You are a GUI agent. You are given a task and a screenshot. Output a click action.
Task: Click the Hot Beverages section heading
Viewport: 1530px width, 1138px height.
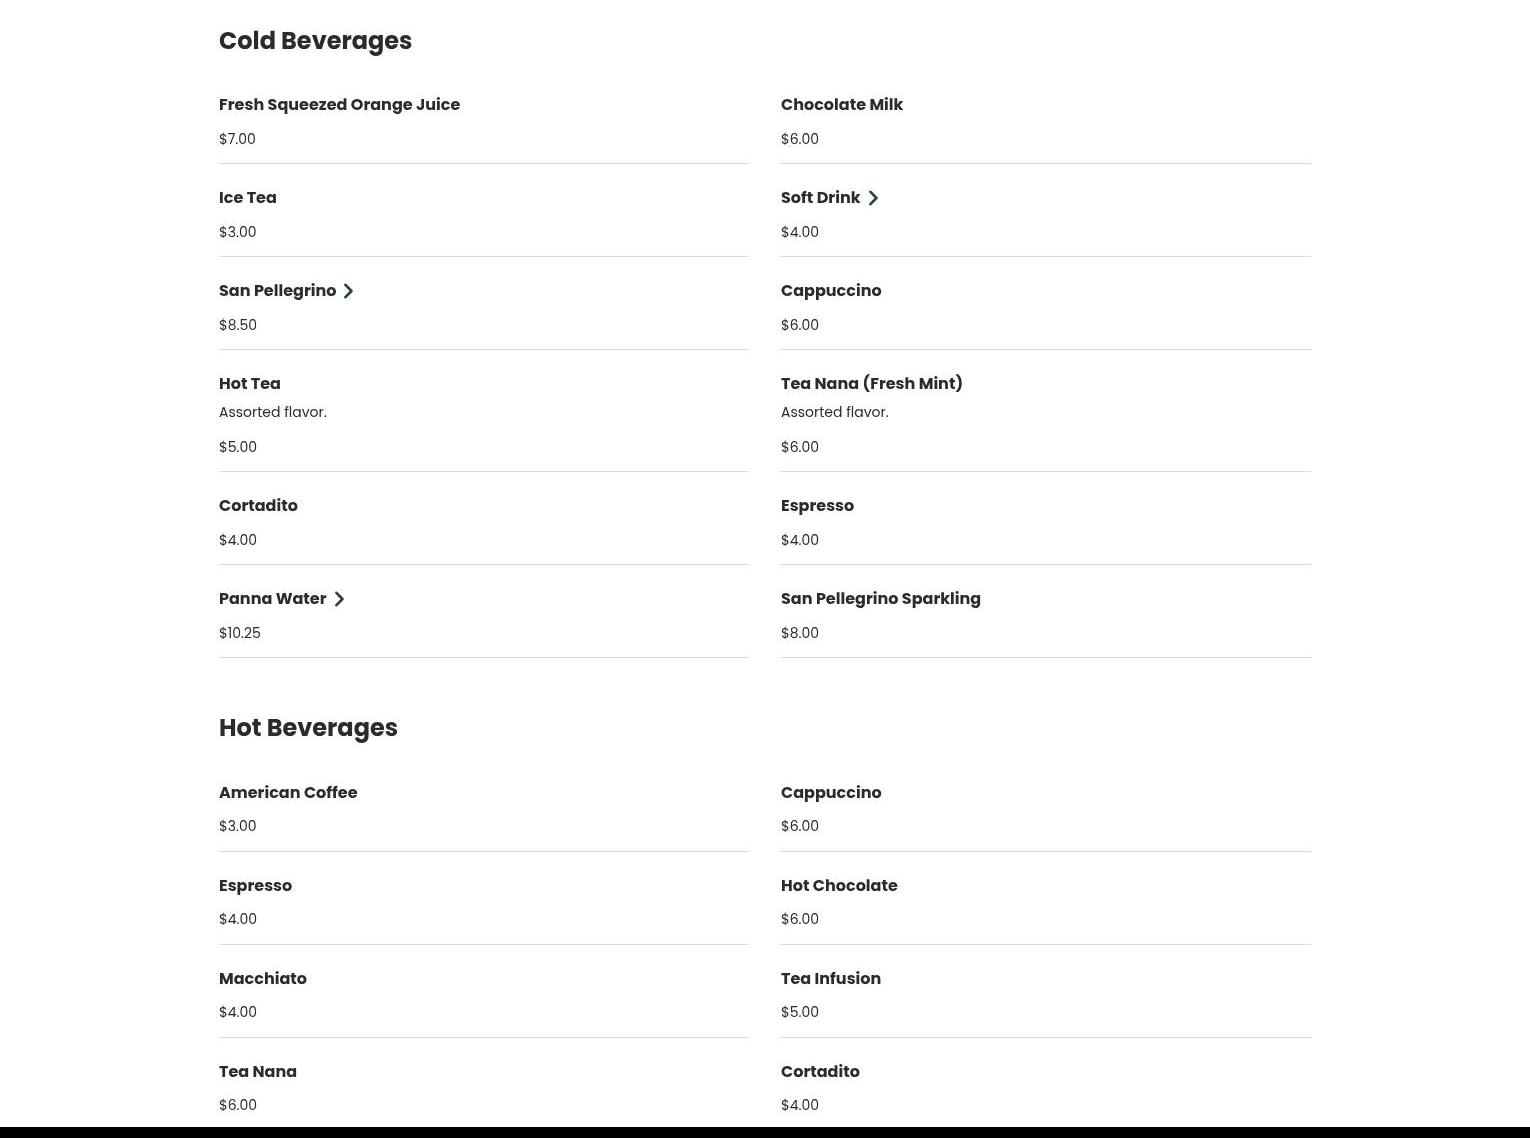click(308, 728)
